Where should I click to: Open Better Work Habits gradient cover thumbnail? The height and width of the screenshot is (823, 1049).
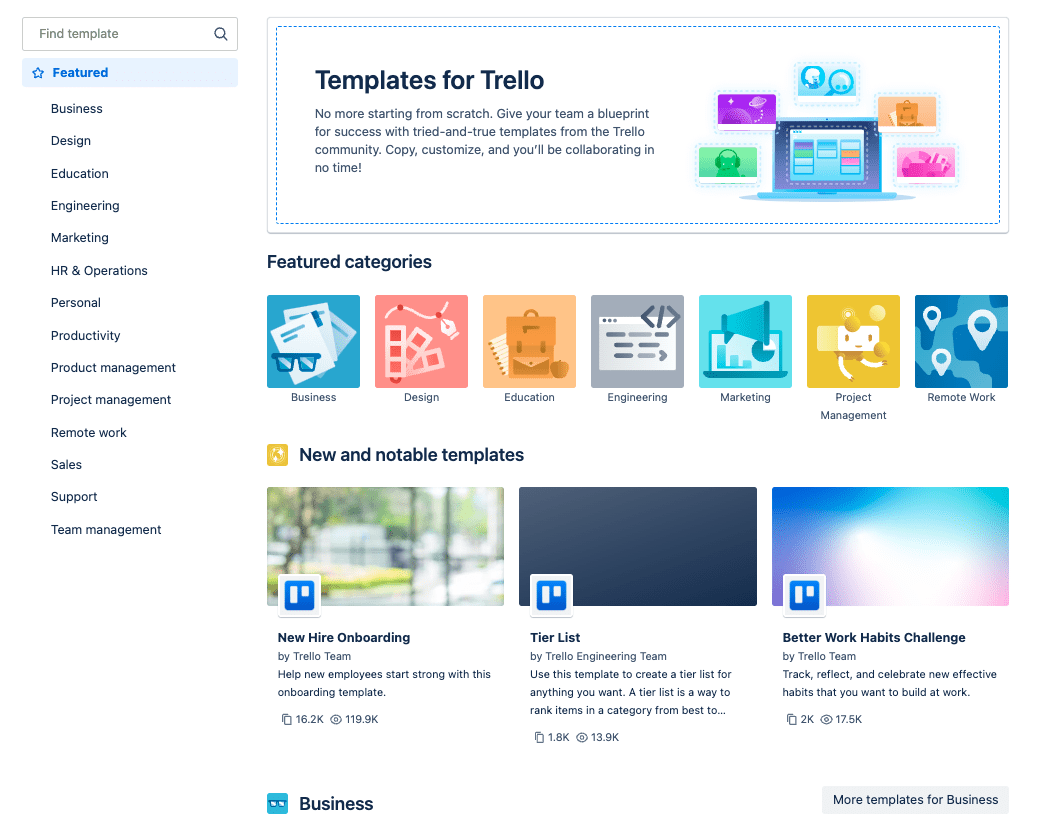(890, 546)
